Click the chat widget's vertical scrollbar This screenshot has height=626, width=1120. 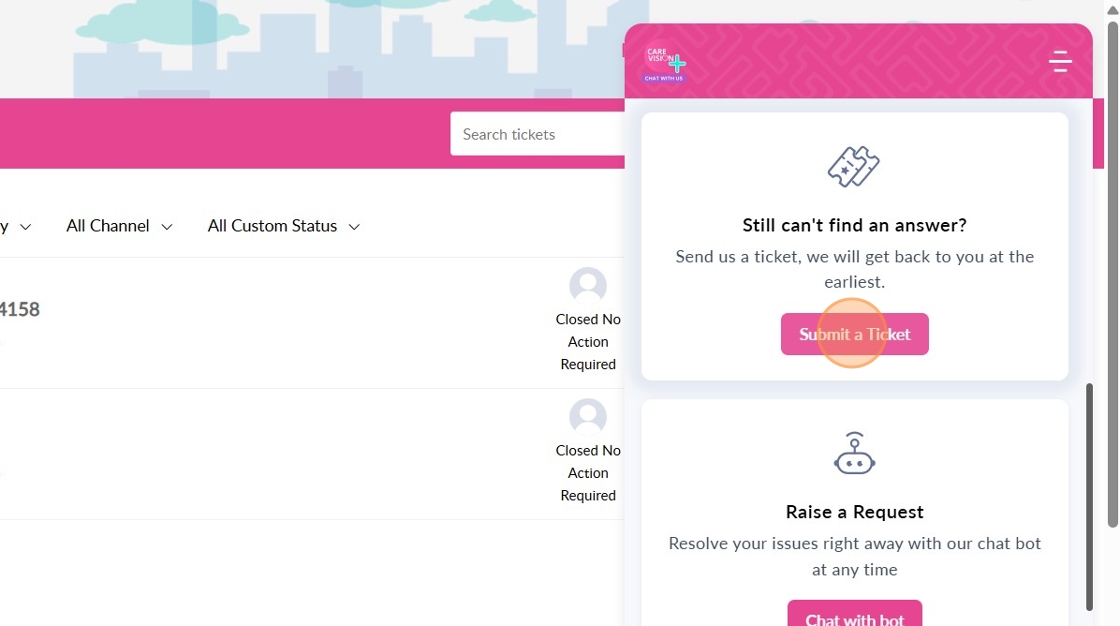[1090, 495]
